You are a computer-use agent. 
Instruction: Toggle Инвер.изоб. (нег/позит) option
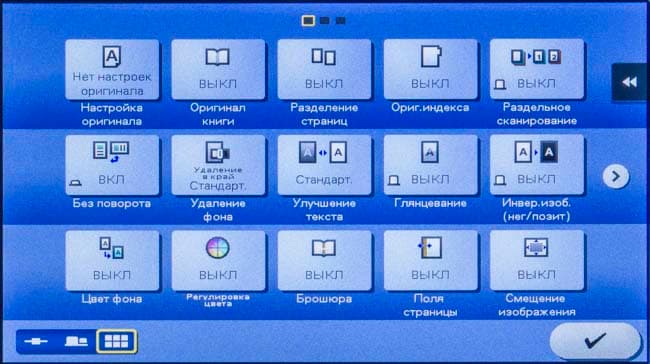pos(537,165)
